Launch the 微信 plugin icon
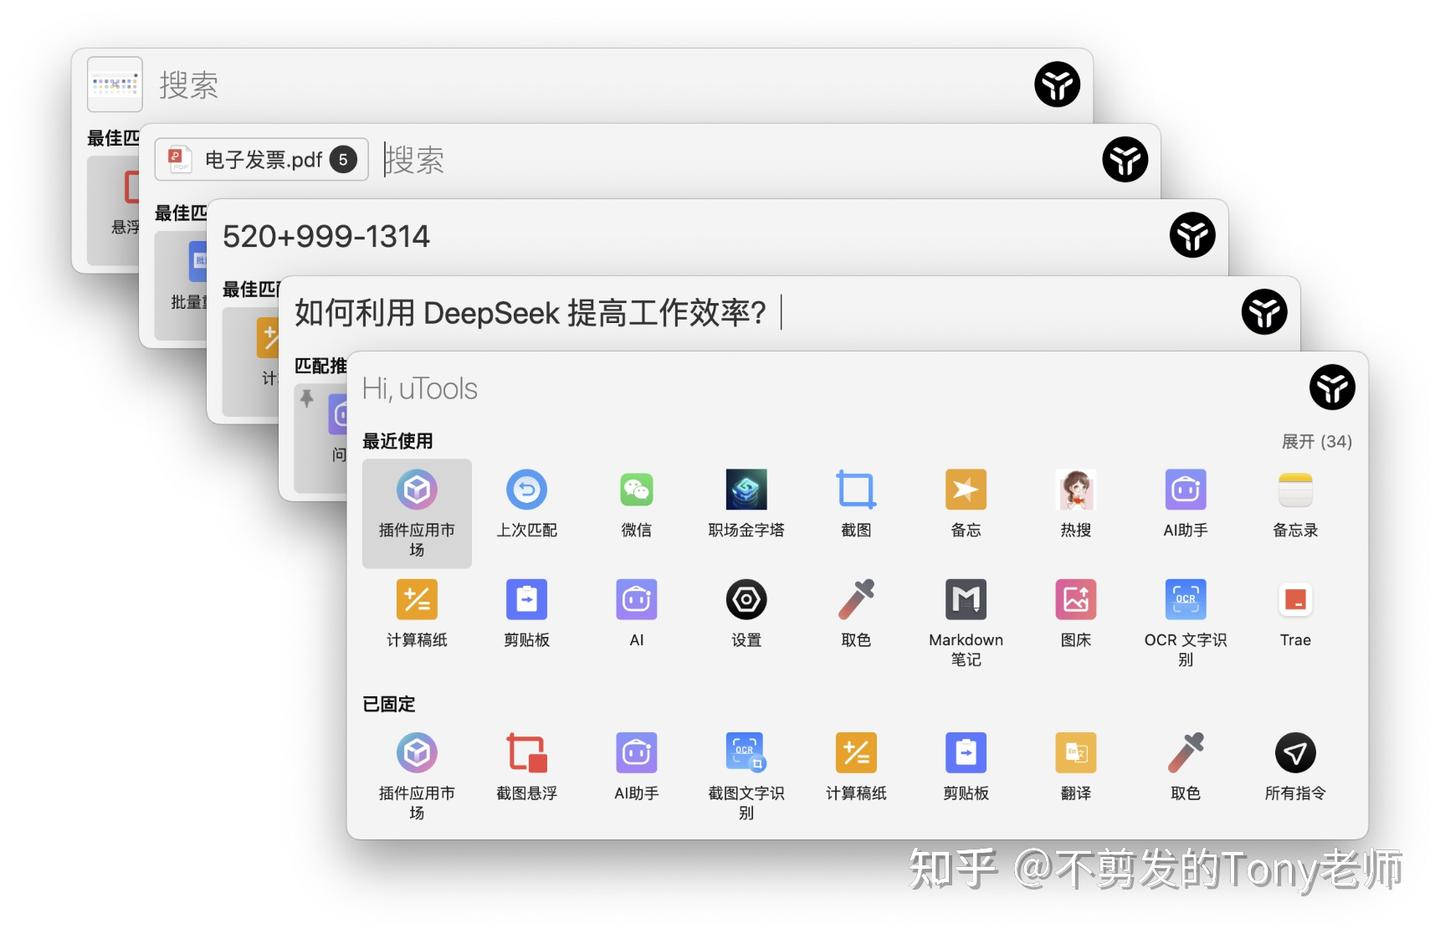The width and height of the screenshot is (1440, 934). pyautogui.click(x=636, y=490)
